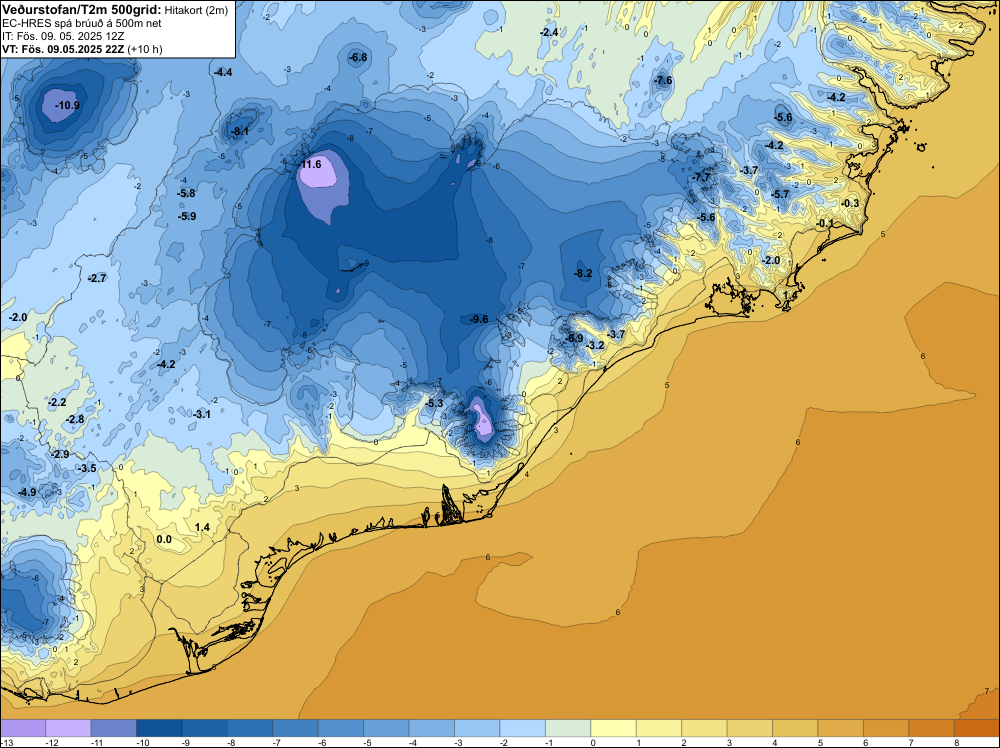Click the -8.1 temperature value
This screenshot has width=1000, height=748.
[239, 131]
